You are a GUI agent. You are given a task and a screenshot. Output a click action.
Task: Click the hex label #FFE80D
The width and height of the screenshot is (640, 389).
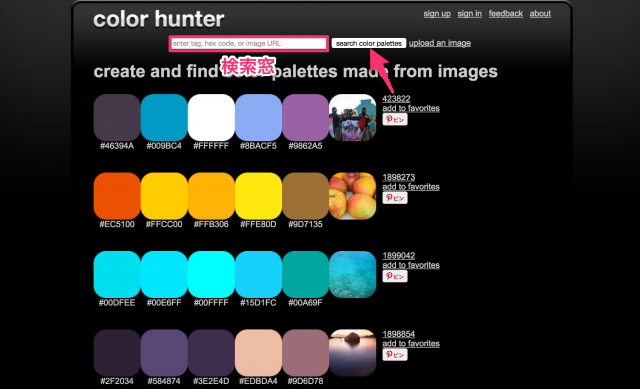coord(258,224)
